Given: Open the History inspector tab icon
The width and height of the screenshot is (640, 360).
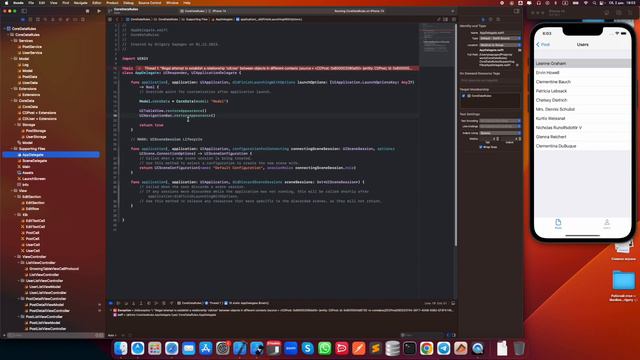Looking at the screenshot, I should coord(491,19).
